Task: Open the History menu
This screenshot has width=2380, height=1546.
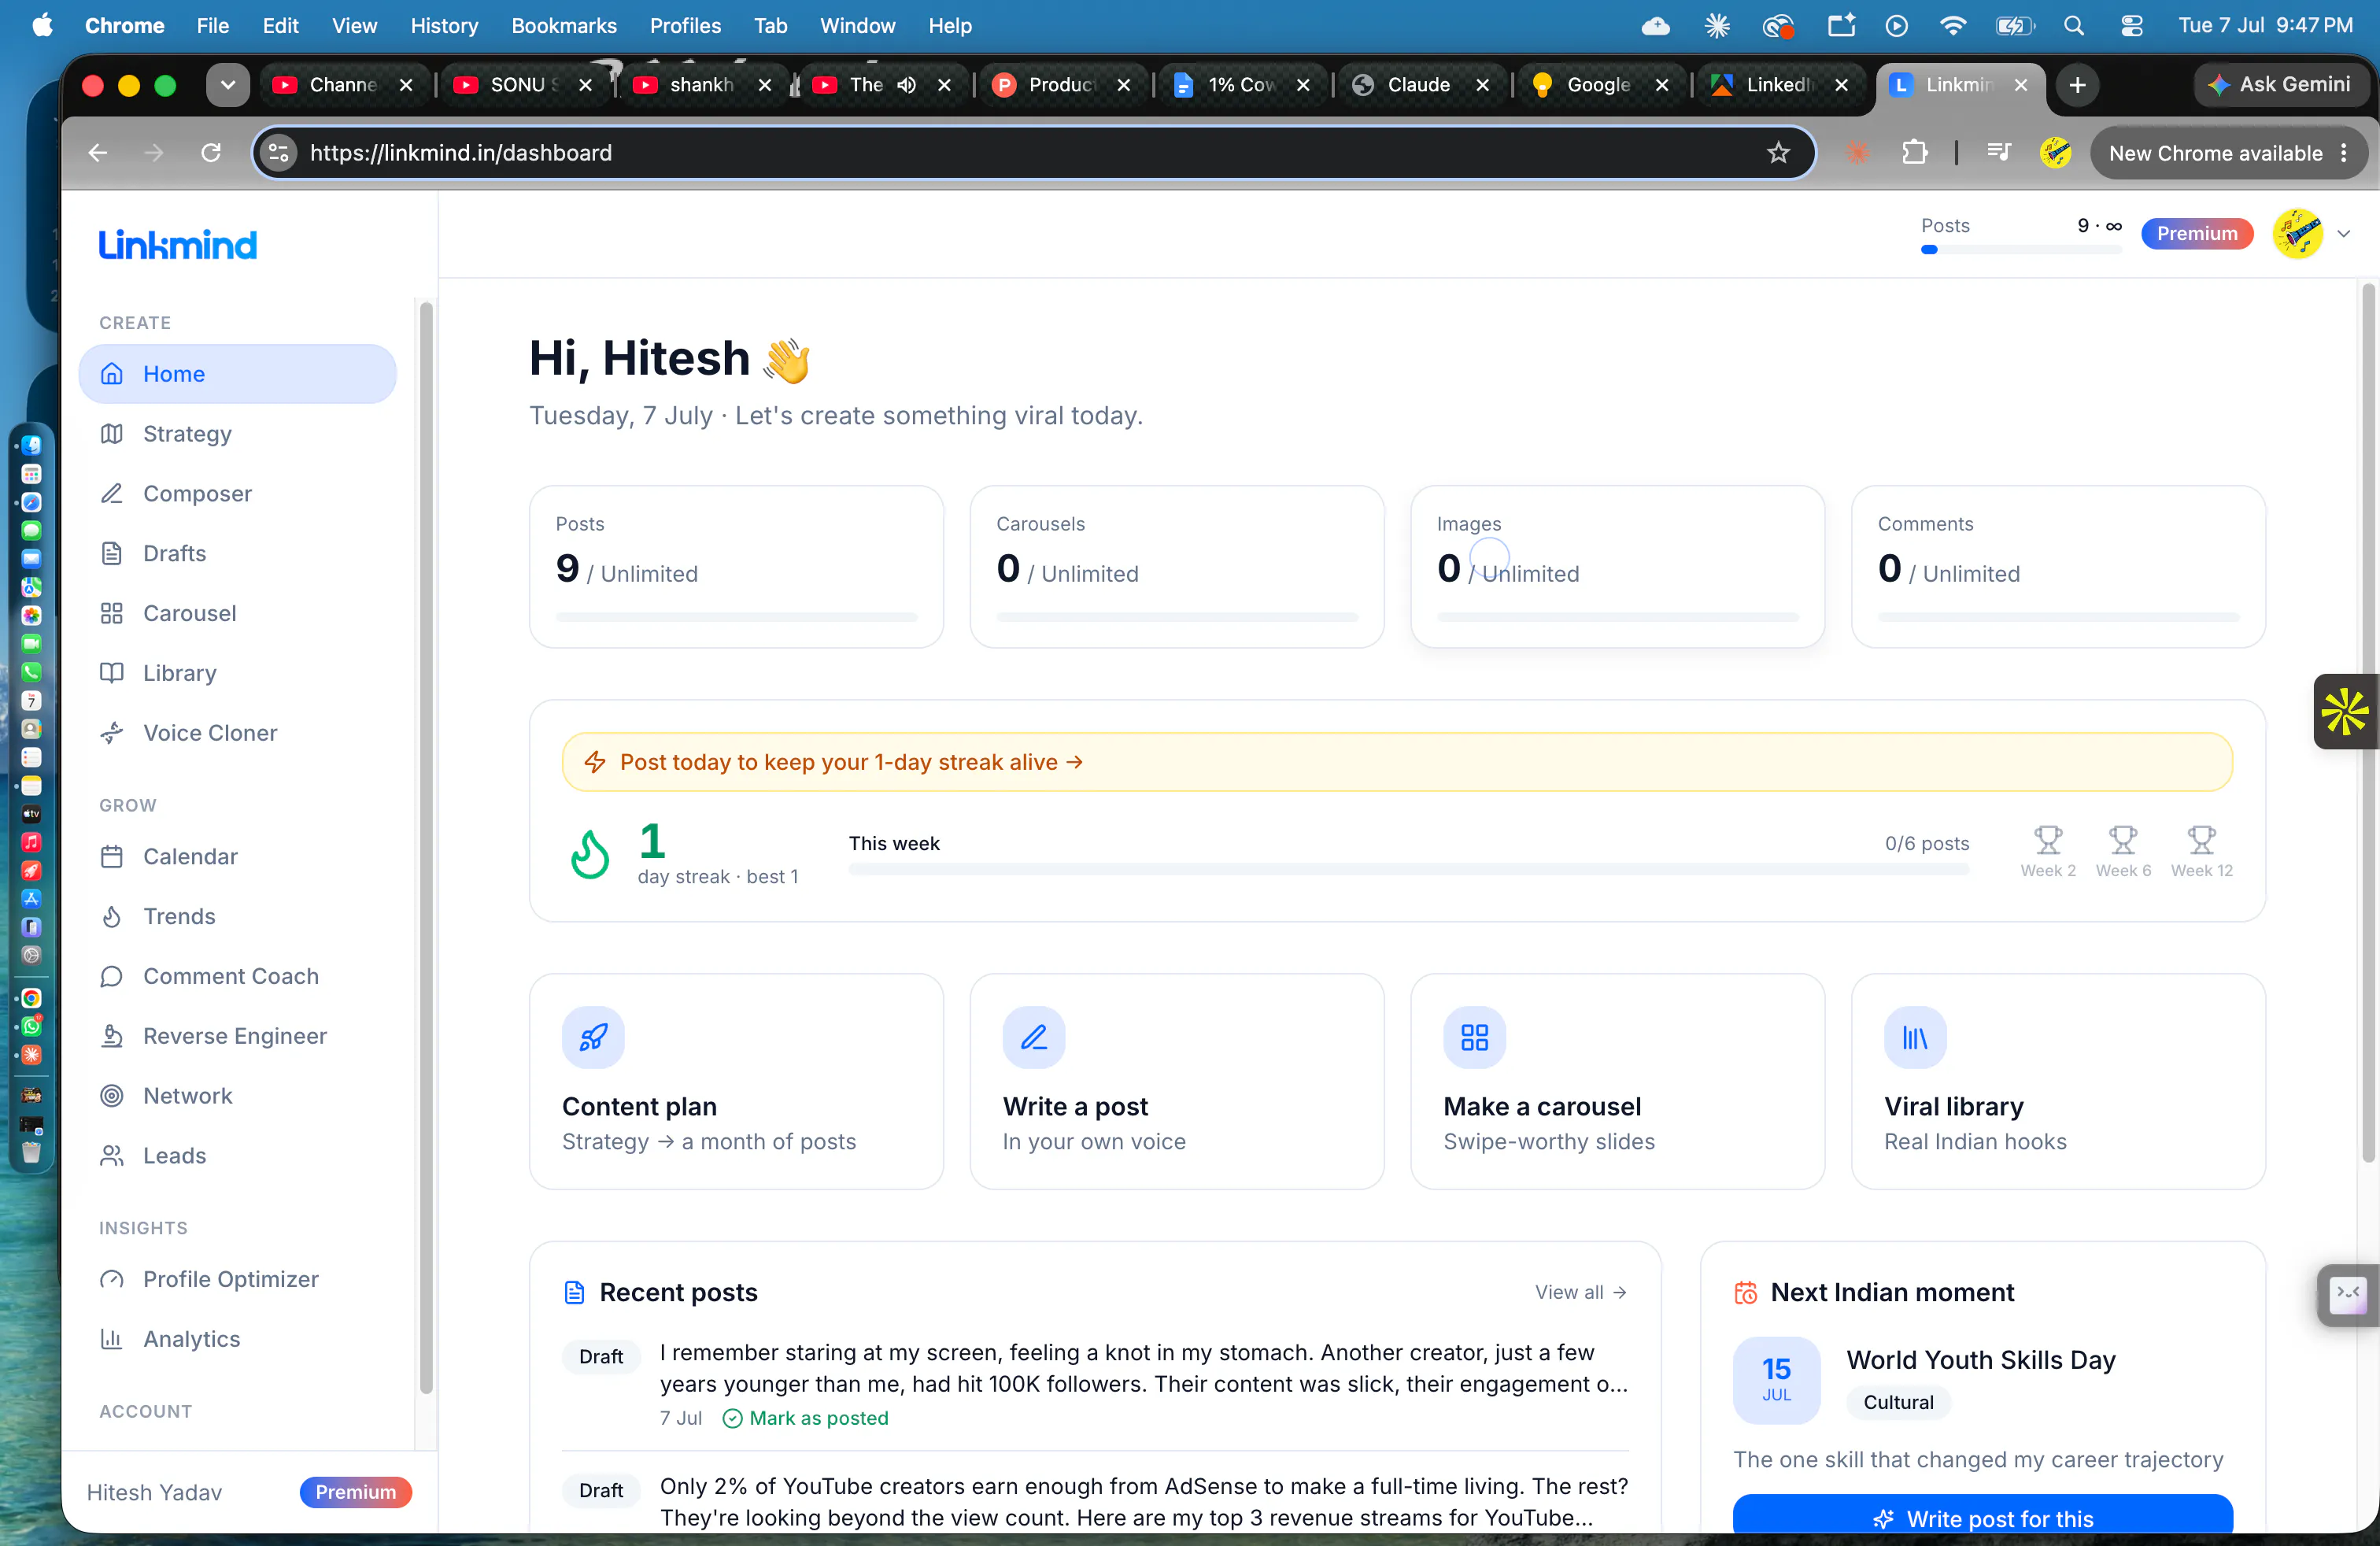Action: tap(444, 26)
